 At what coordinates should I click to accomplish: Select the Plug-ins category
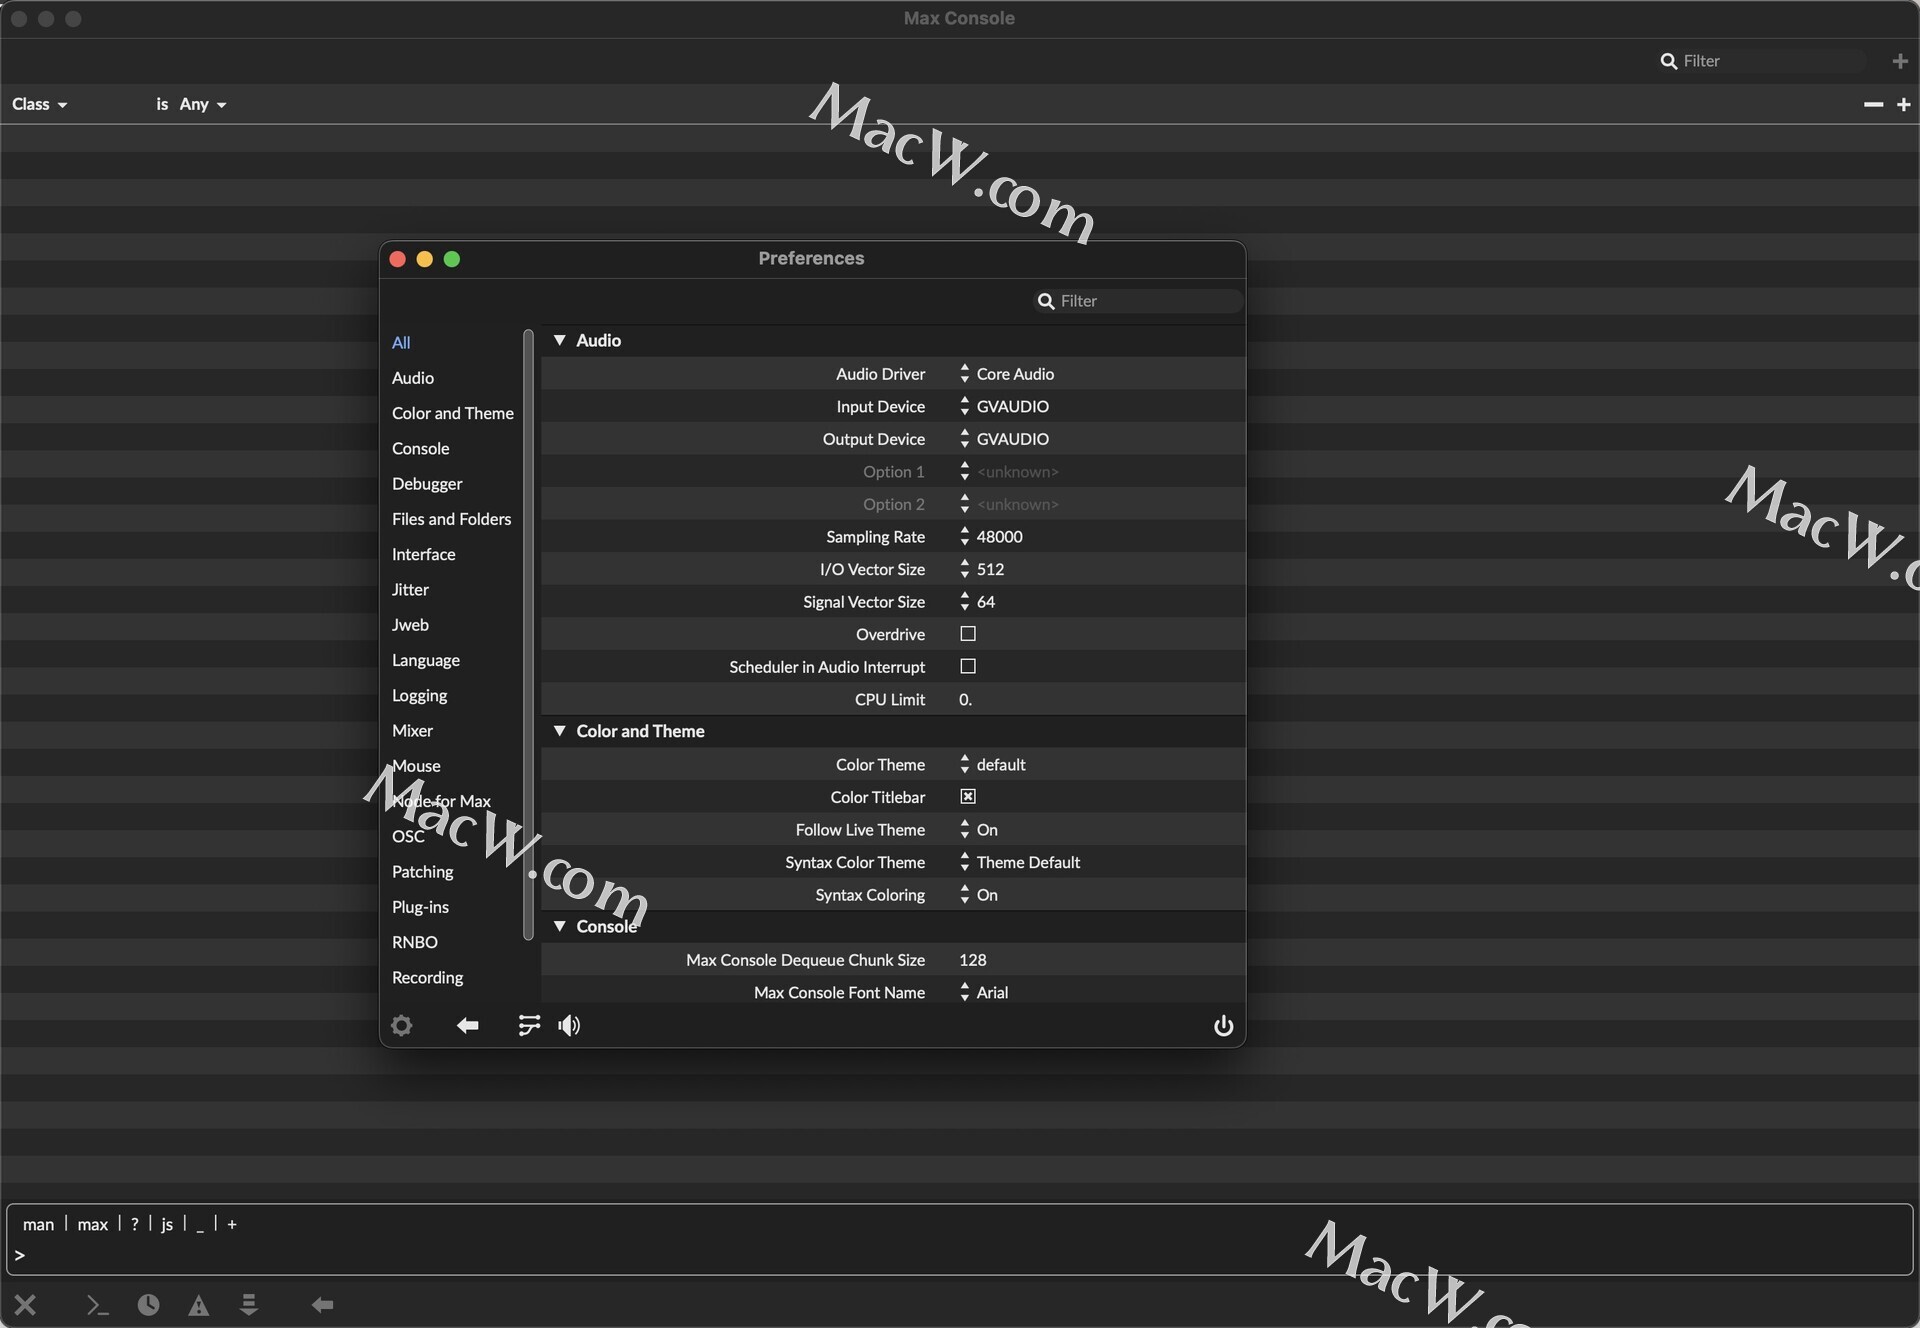(x=420, y=907)
